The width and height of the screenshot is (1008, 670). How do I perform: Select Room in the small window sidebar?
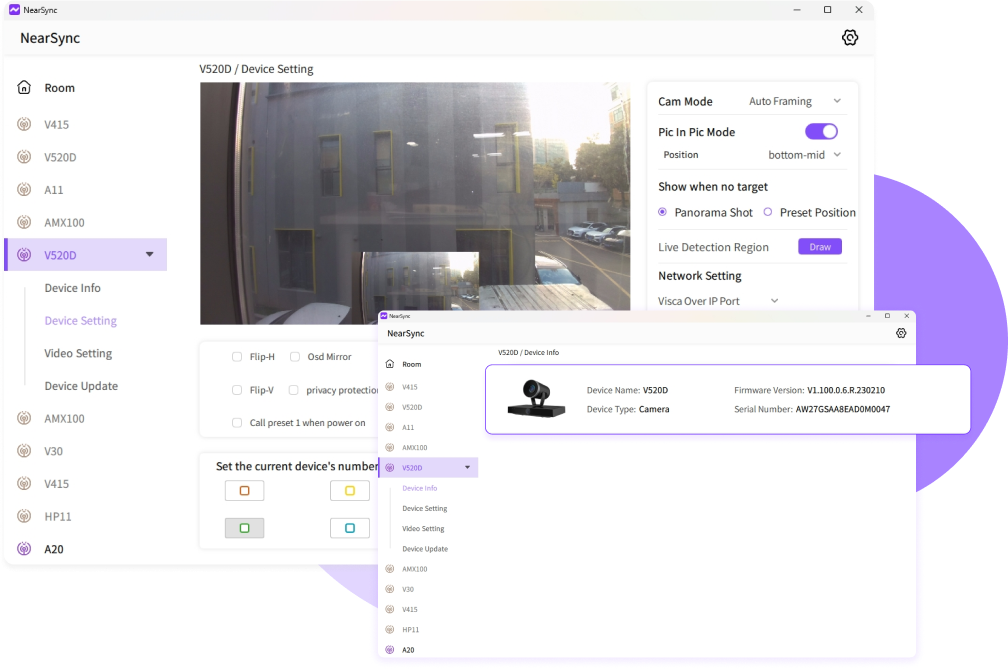pyautogui.click(x=411, y=364)
